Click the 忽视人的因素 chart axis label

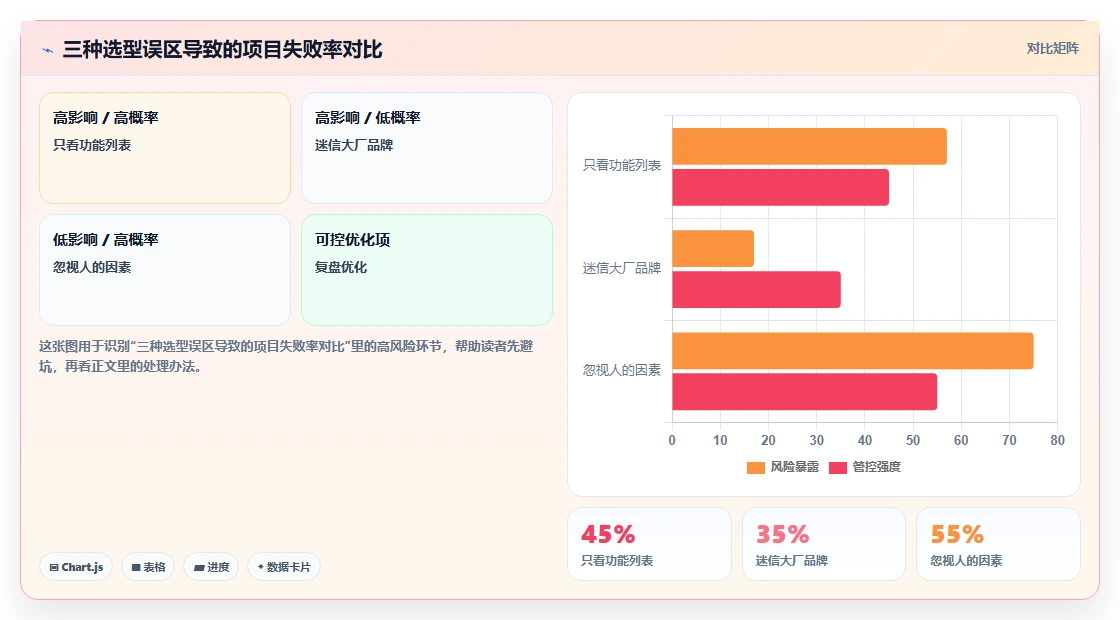[621, 370]
